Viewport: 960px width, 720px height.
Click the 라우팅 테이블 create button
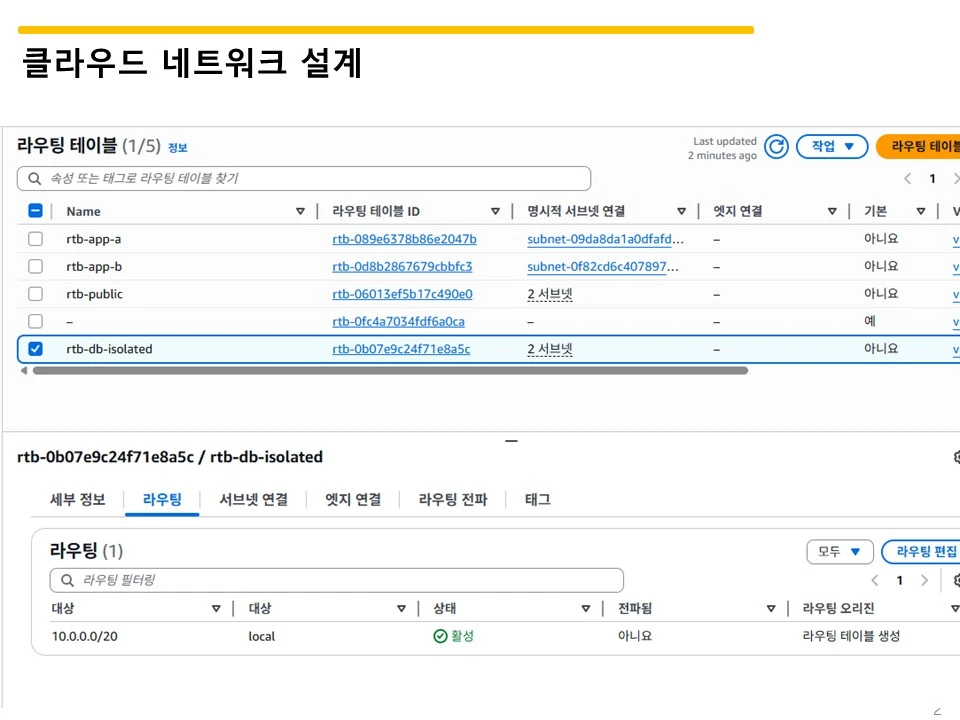(918, 146)
